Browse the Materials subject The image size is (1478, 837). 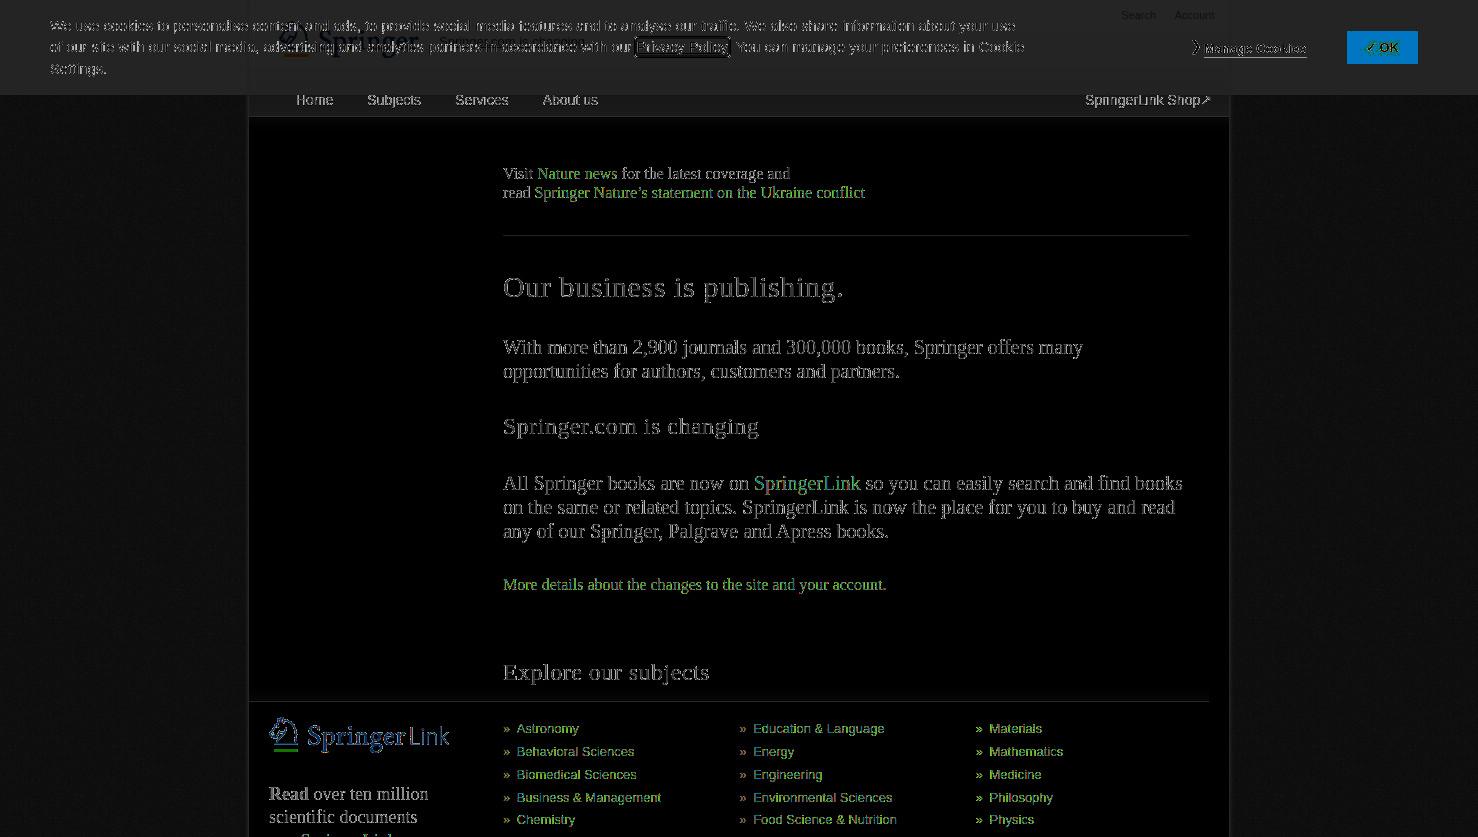point(1015,729)
